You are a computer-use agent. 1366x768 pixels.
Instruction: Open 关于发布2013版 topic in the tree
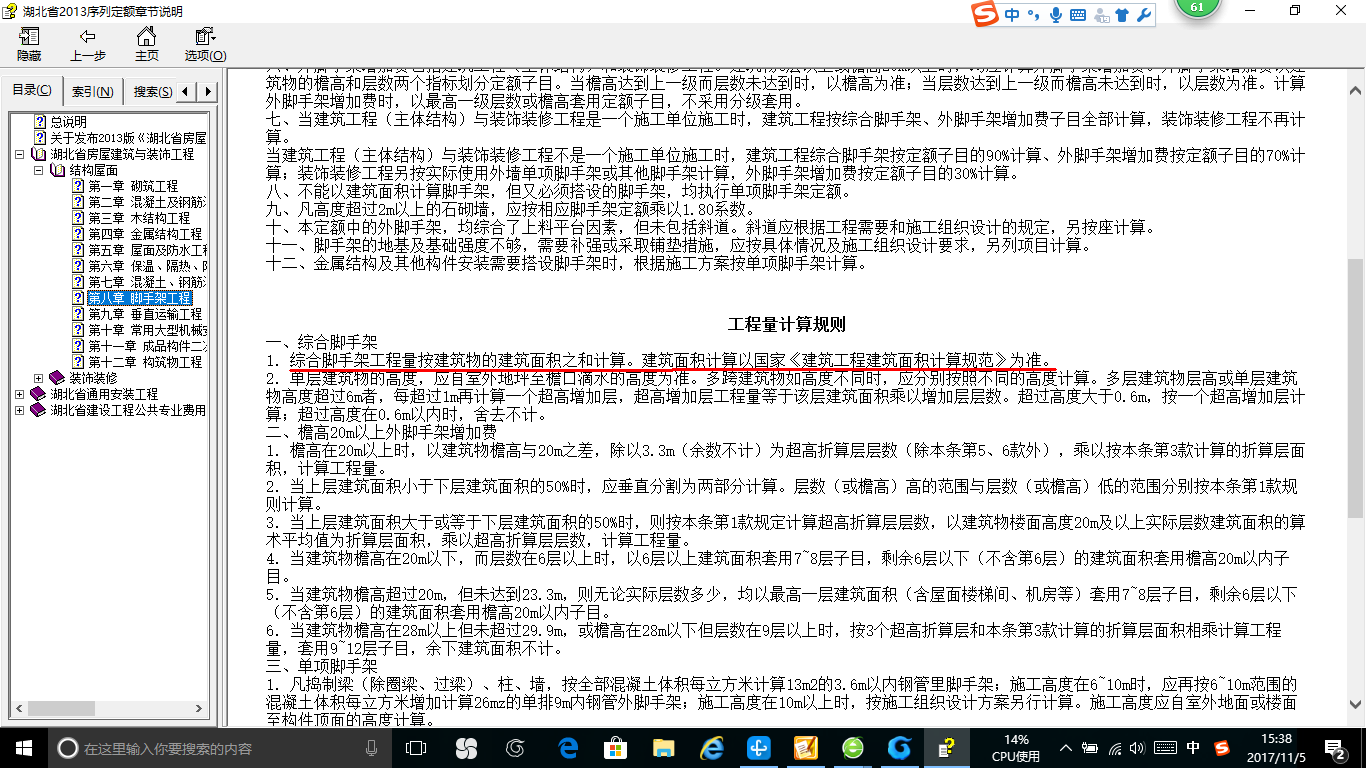(128, 138)
